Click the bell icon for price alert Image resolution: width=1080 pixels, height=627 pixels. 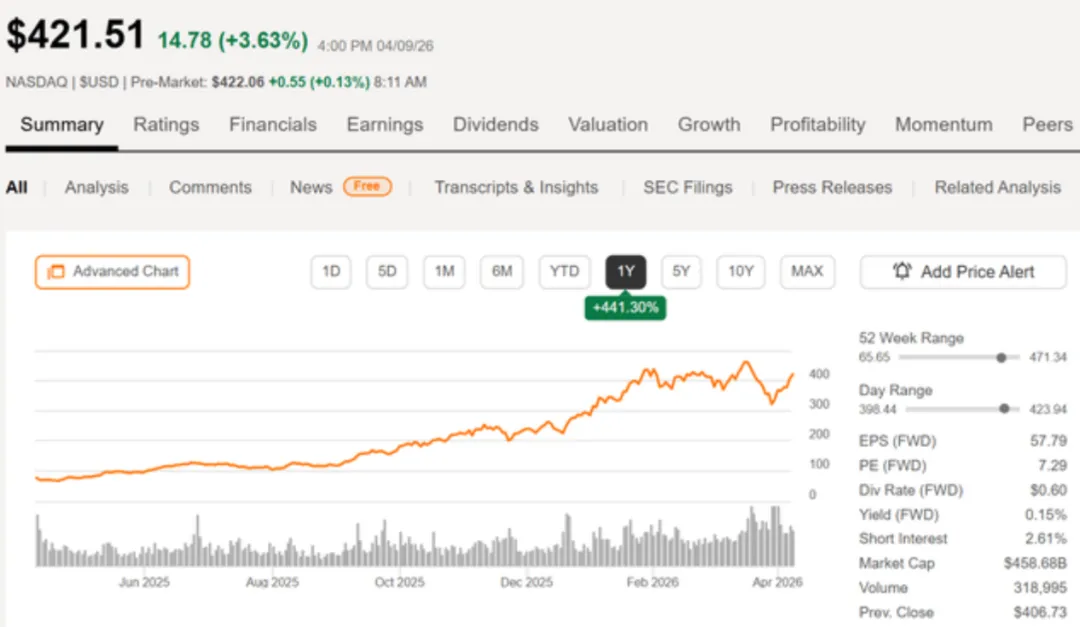[x=902, y=271]
